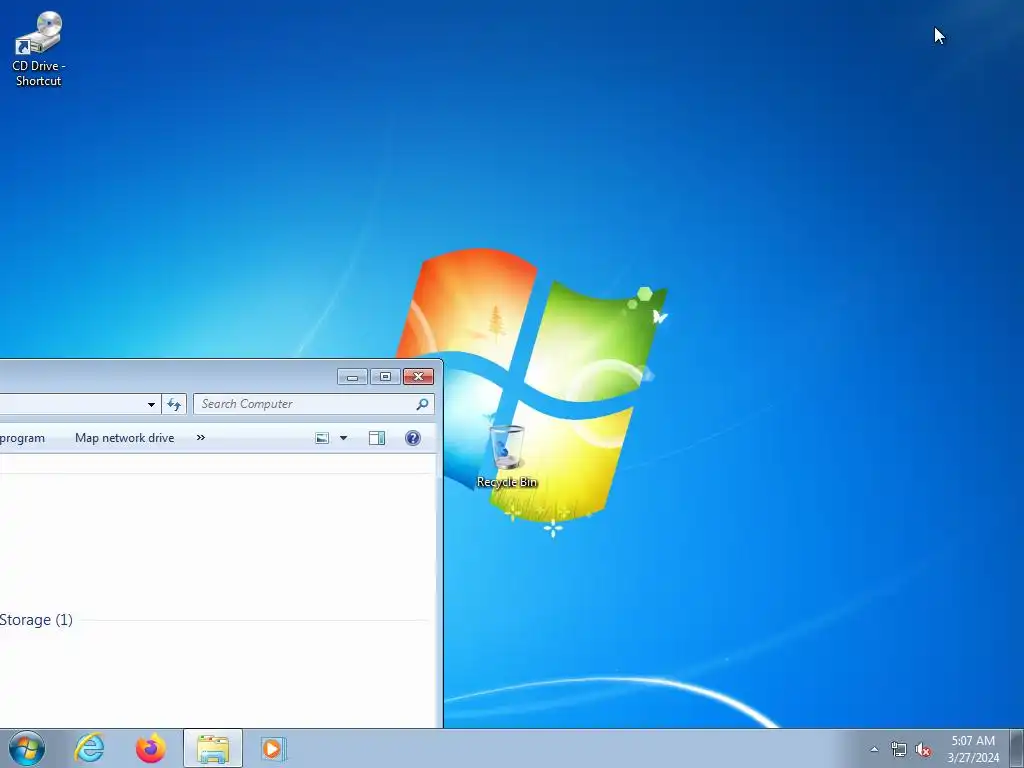Select the Recycle Bin desktop icon

(507, 456)
